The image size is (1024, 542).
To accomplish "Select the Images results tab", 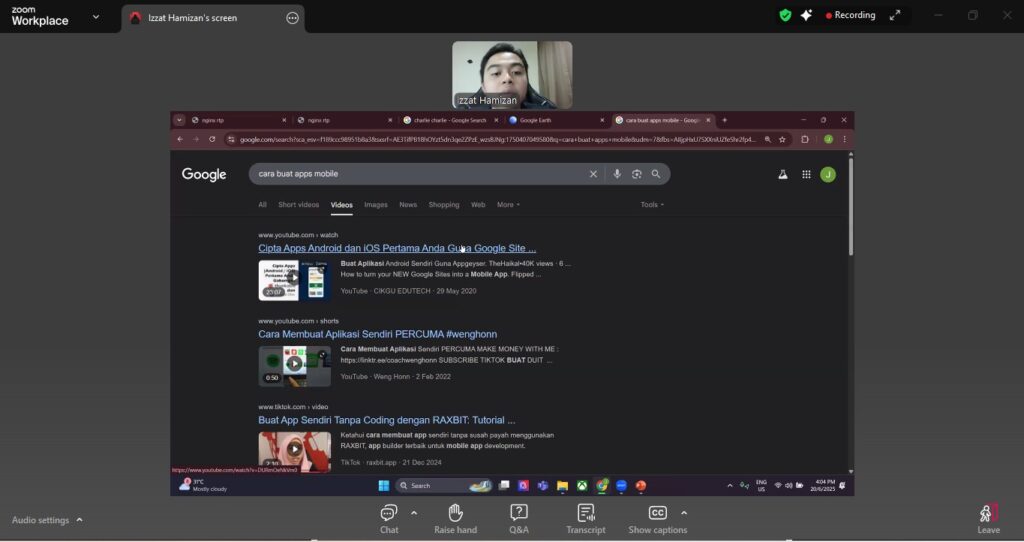I will click(x=376, y=204).
